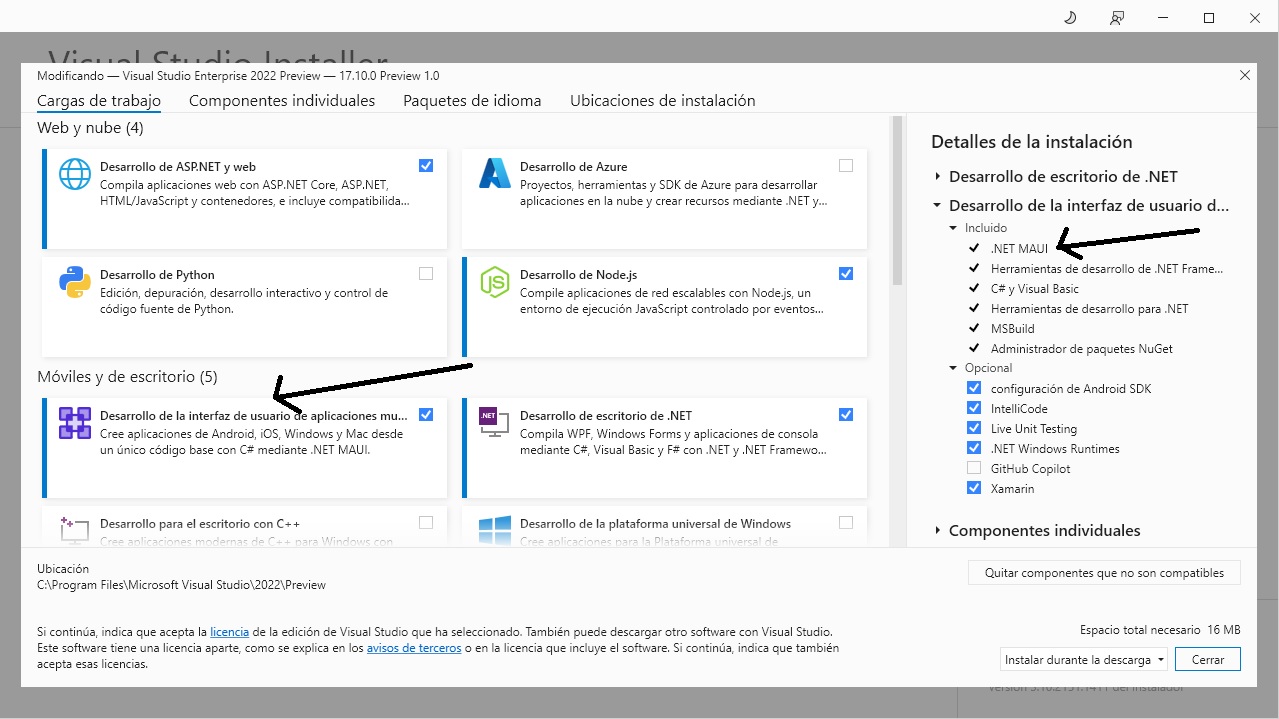This screenshot has height=719, width=1279.
Task: Click Quitar componentes que no son compatibles
Action: coord(1104,573)
